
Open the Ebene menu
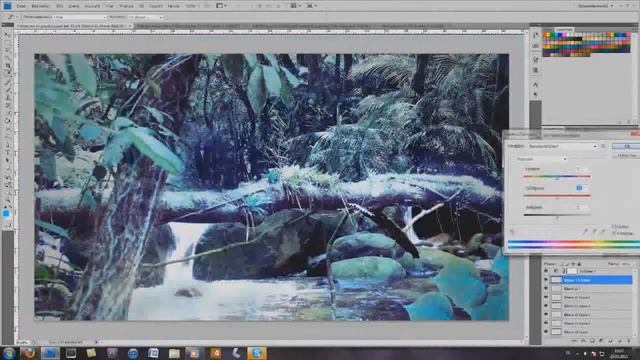(74, 6)
